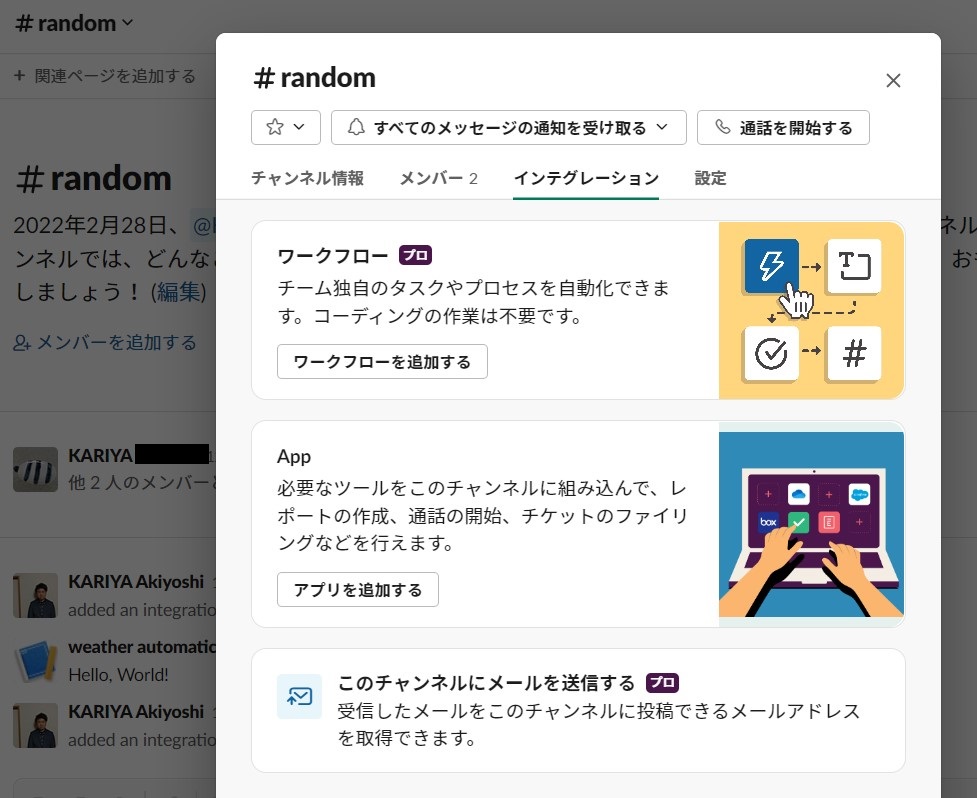The width and height of the screenshot is (977, 798).
Task: Click the text box tile in workflow illustration
Action: pos(854,266)
